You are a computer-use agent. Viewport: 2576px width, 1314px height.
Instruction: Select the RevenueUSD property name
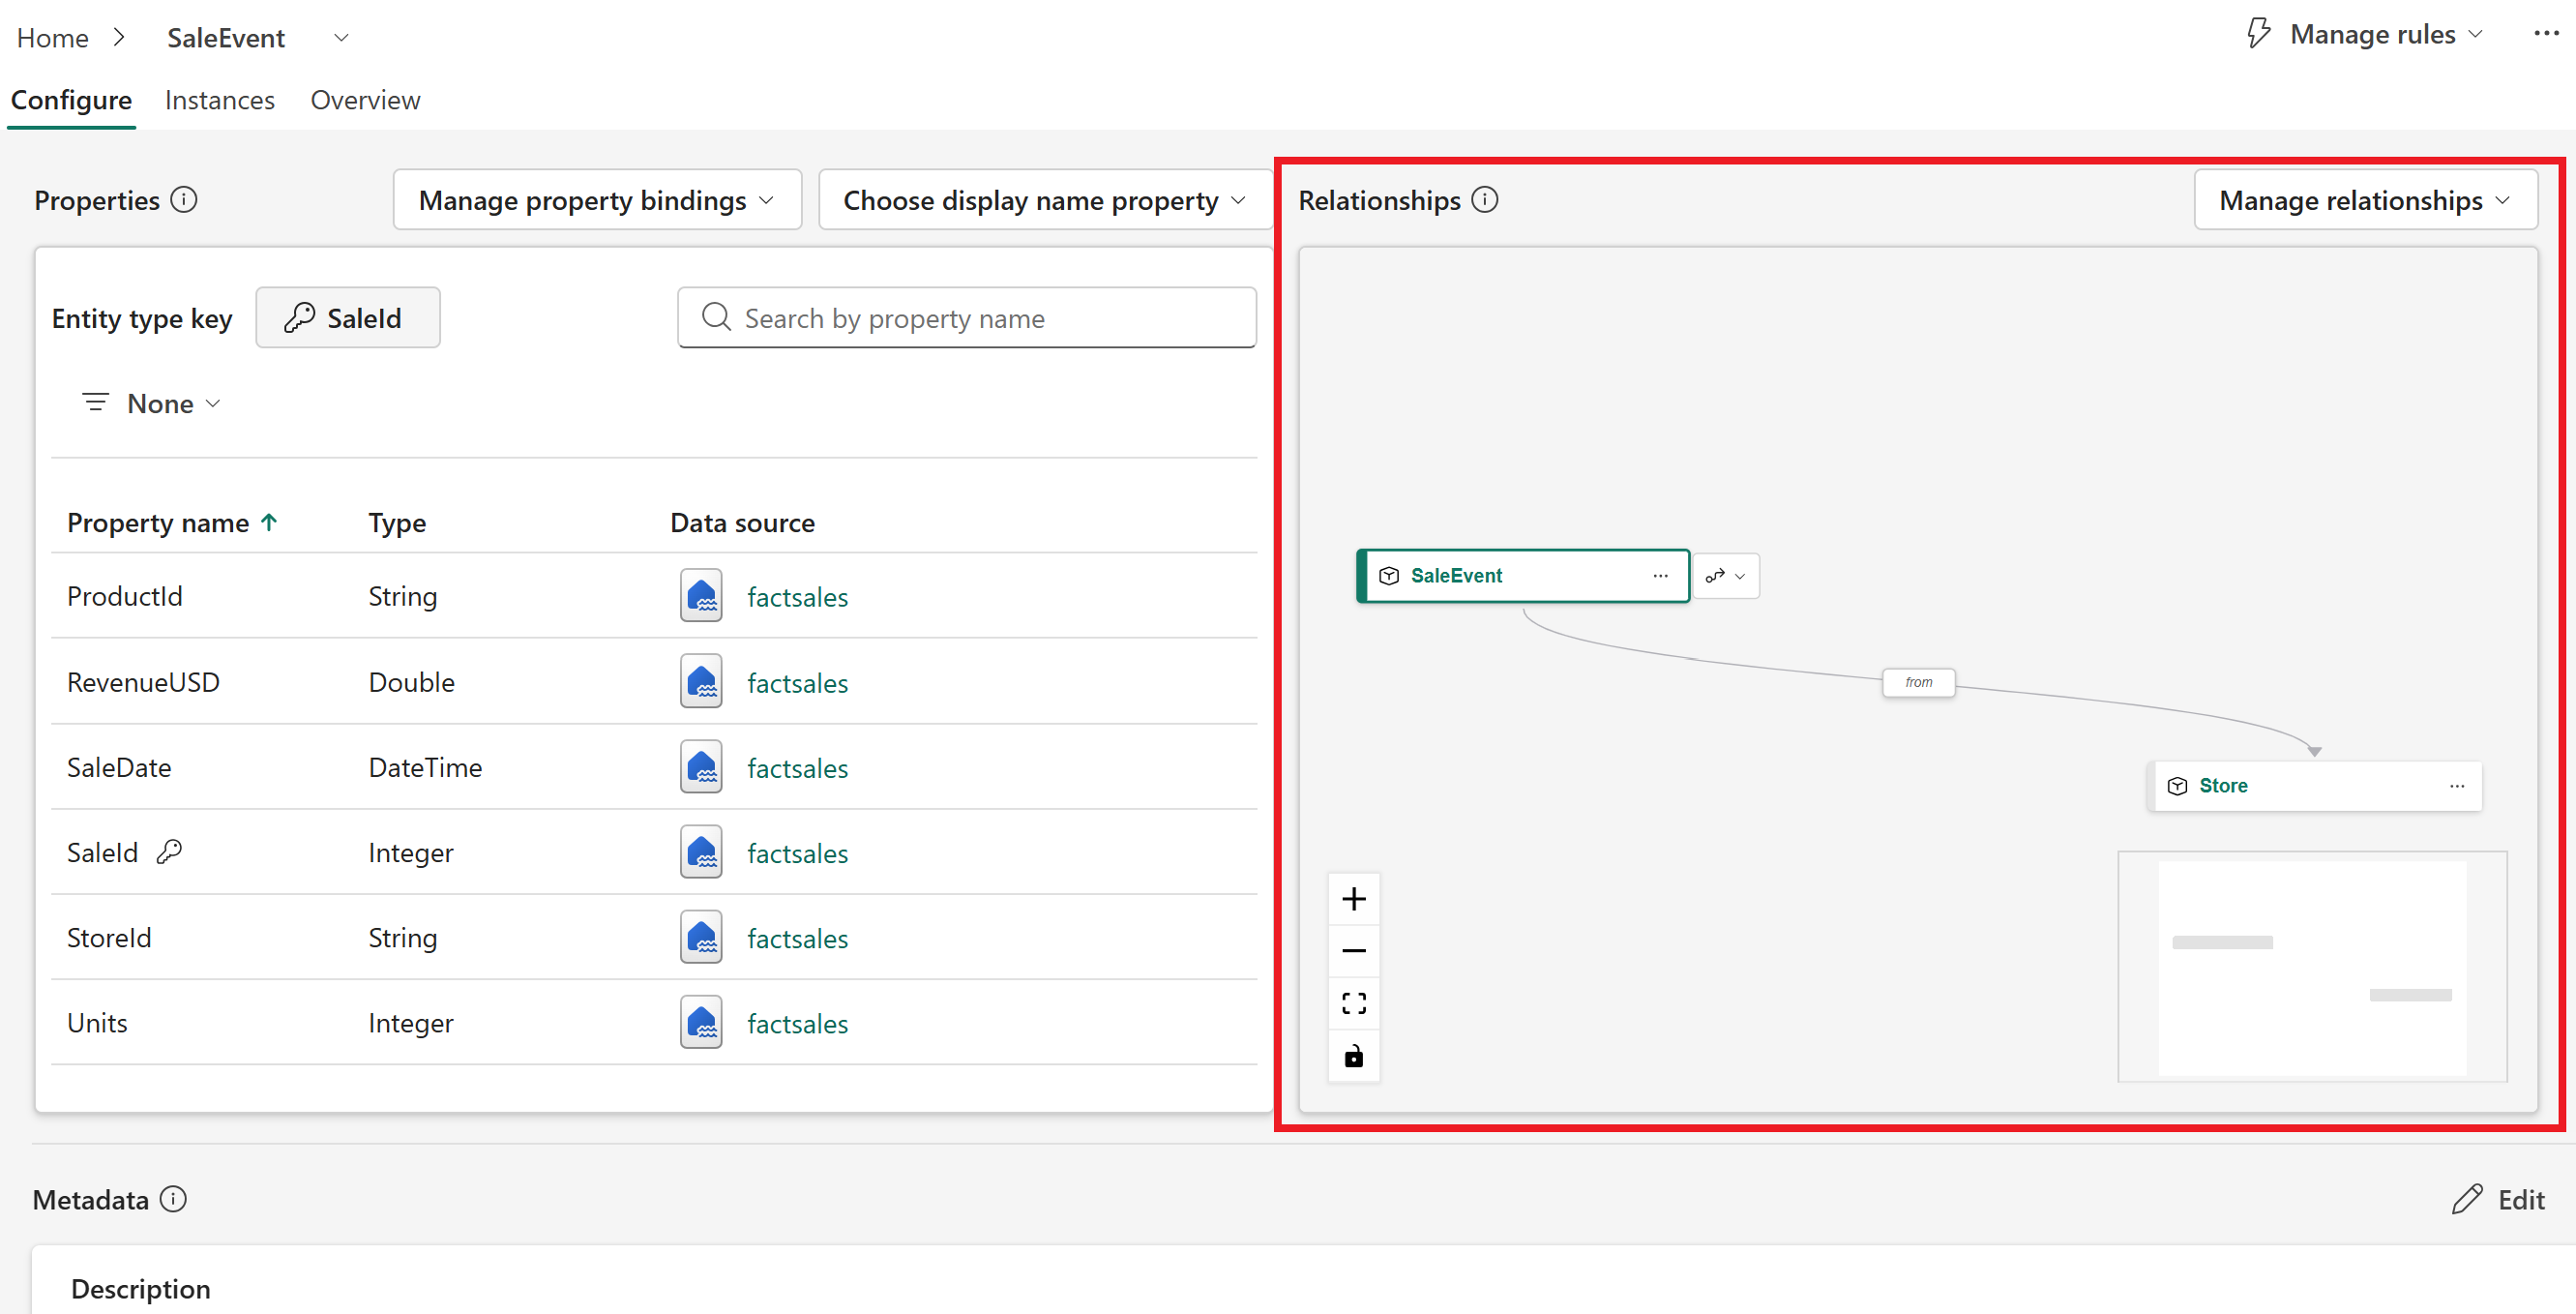coord(143,682)
